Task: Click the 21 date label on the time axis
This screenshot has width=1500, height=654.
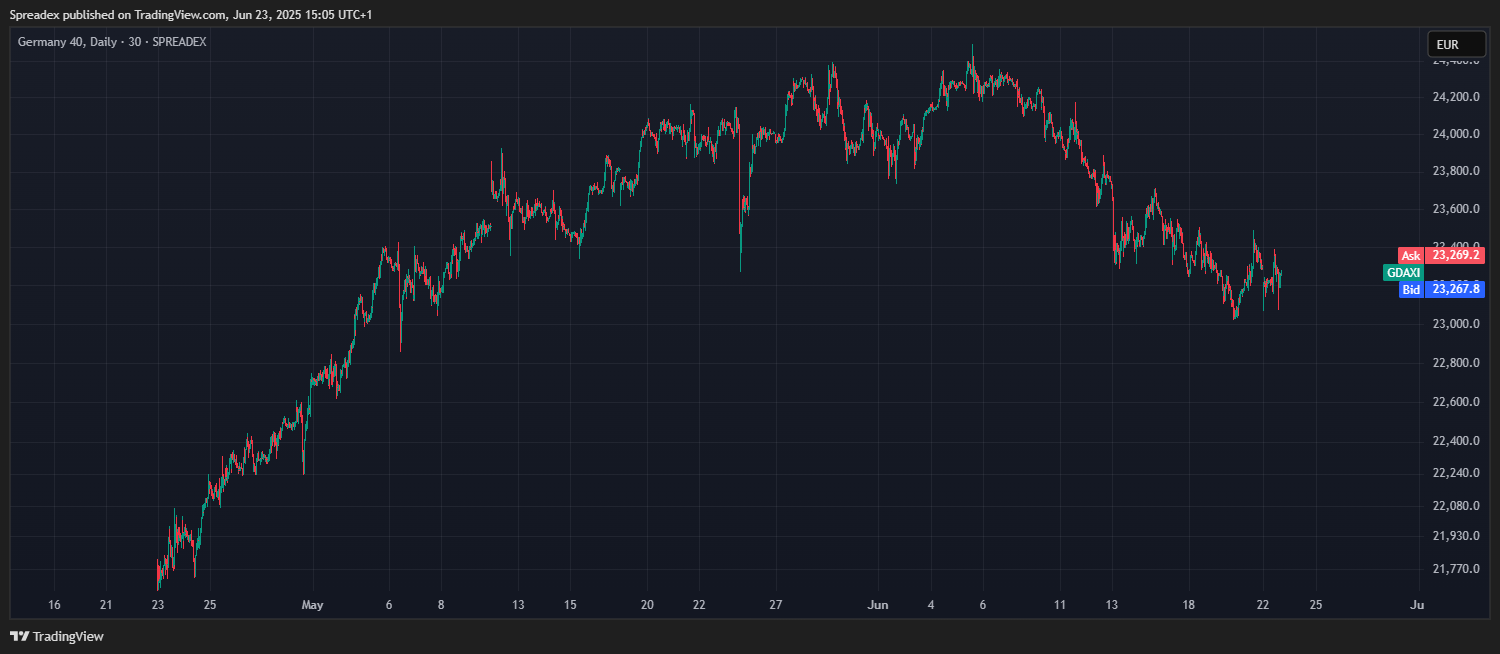Action: point(107,605)
